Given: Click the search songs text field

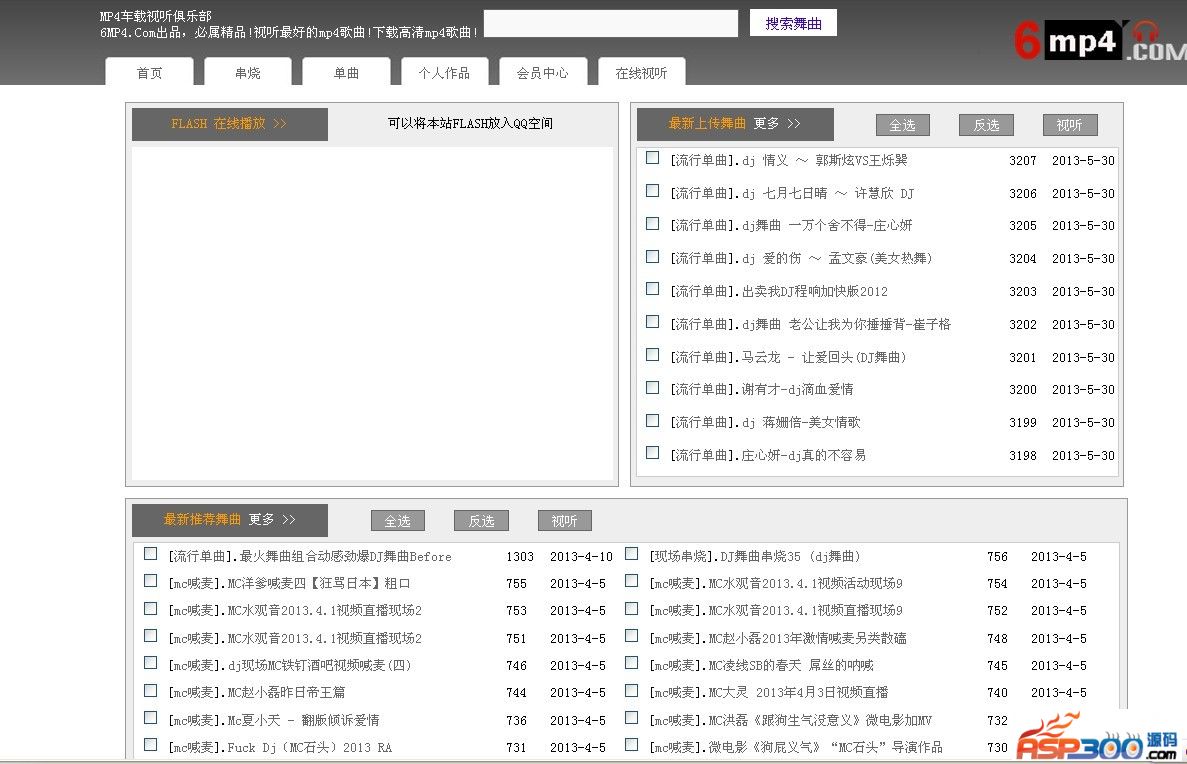Looking at the screenshot, I should coord(610,24).
